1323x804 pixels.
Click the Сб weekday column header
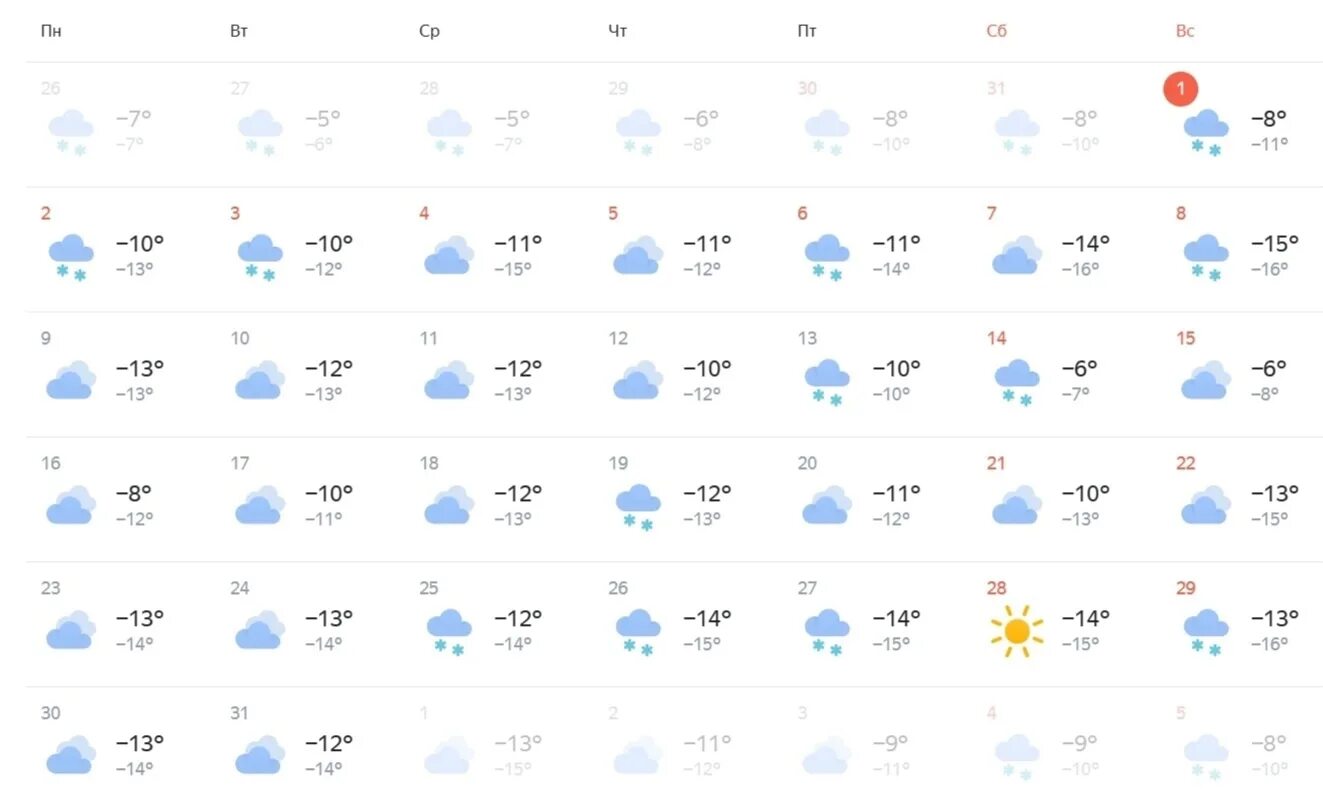click(x=997, y=31)
